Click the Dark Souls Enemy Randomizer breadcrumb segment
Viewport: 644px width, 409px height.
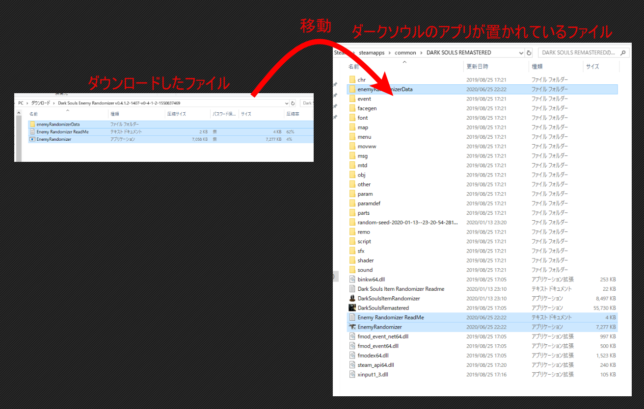(x=119, y=103)
